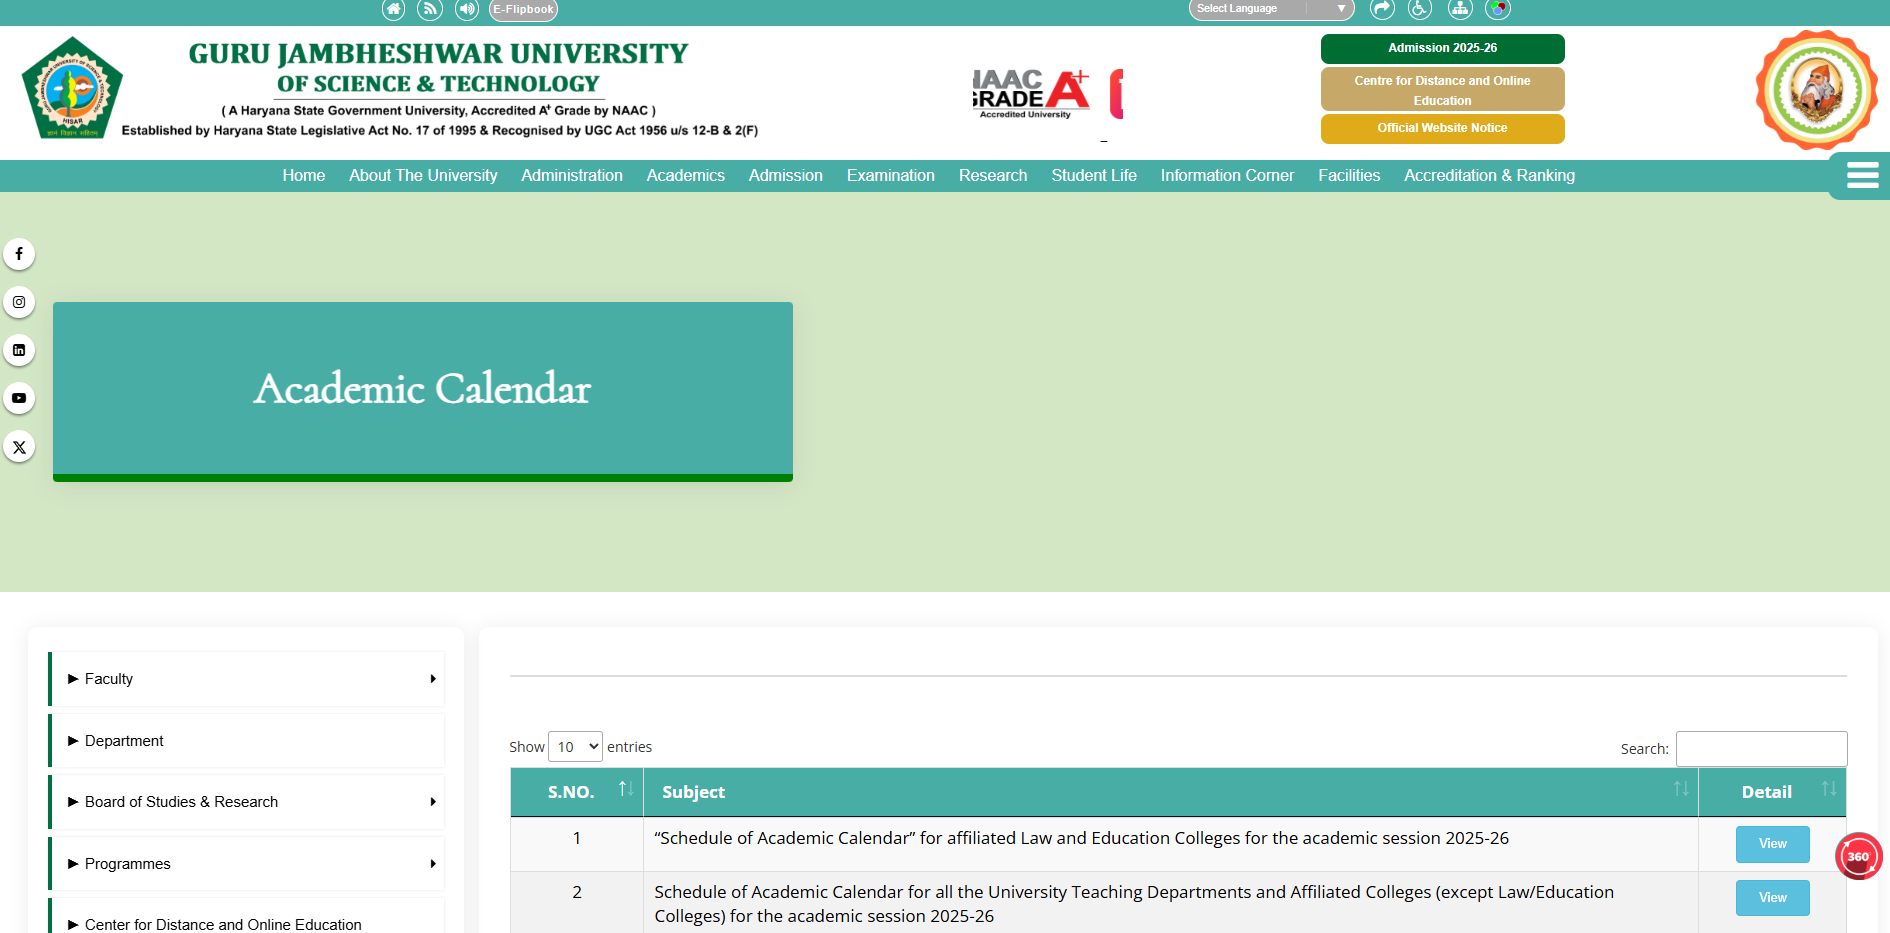Viewport: 1890px width, 933px height.
Task: Click the LinkedIn social icon
Action: pyautogui.click(x=19, y=350)
